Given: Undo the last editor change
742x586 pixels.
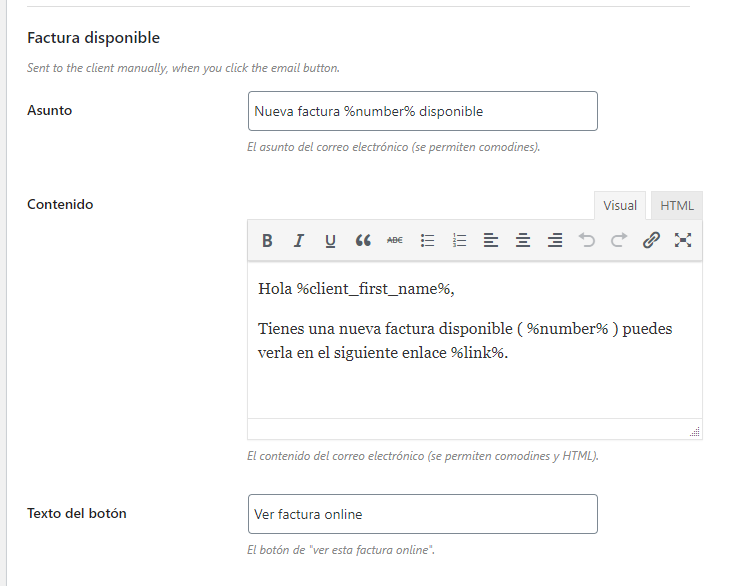Looking at the screenshot, I should (x=587, y=240).
